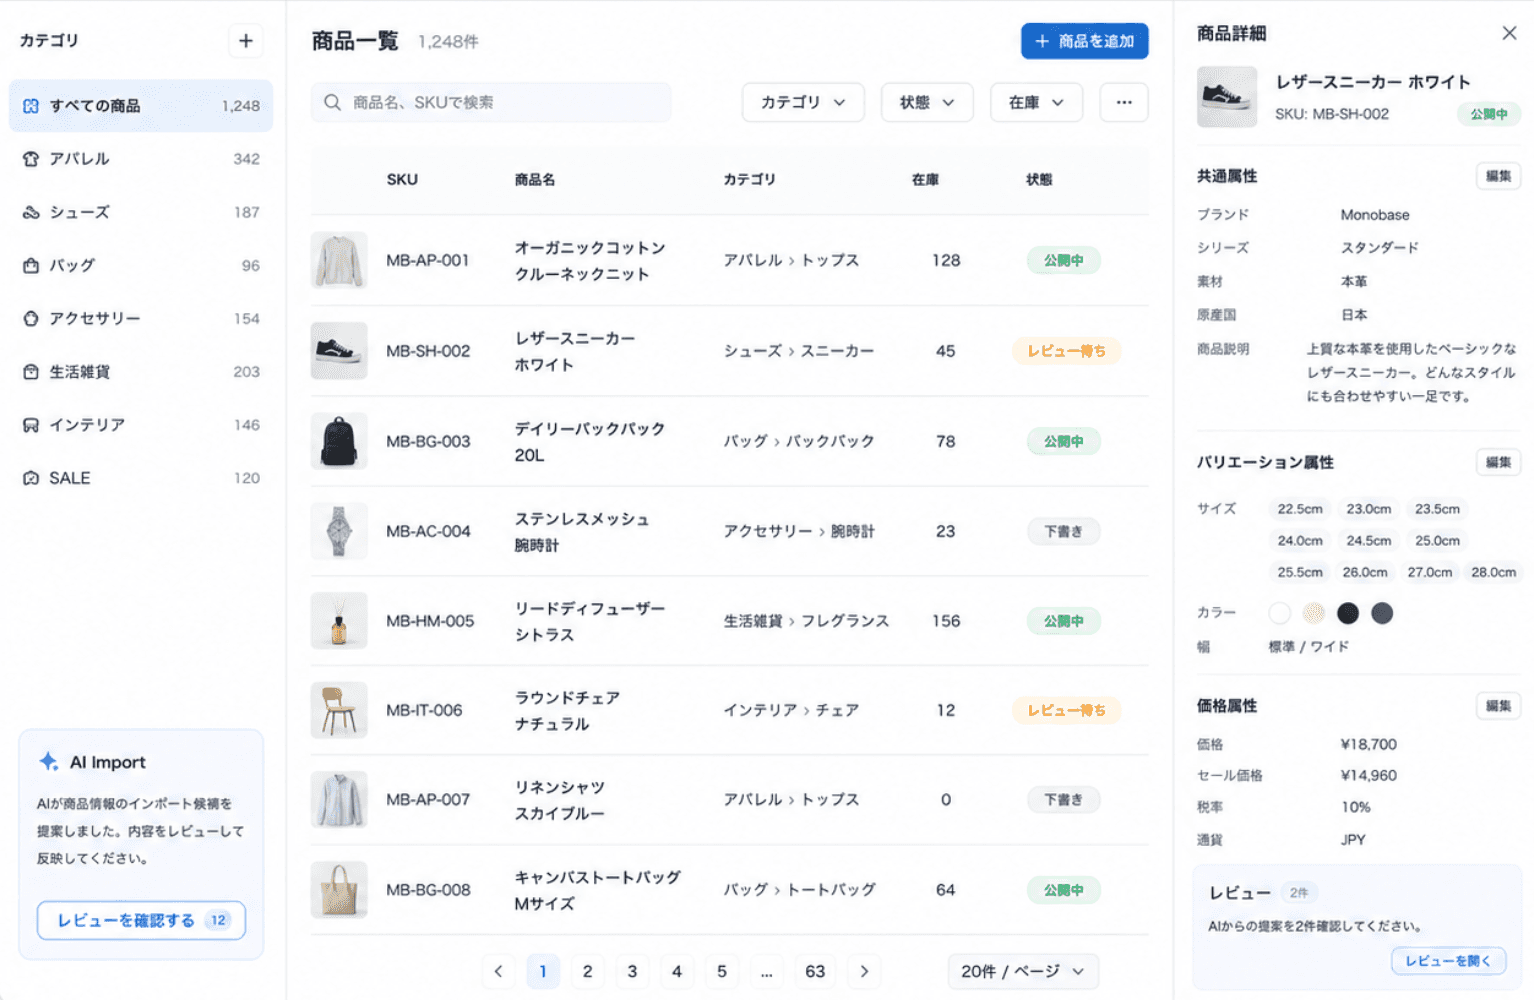
Task: Click the backpack thumbnail for MB-BG-003
Action: [x=339, y=441]
